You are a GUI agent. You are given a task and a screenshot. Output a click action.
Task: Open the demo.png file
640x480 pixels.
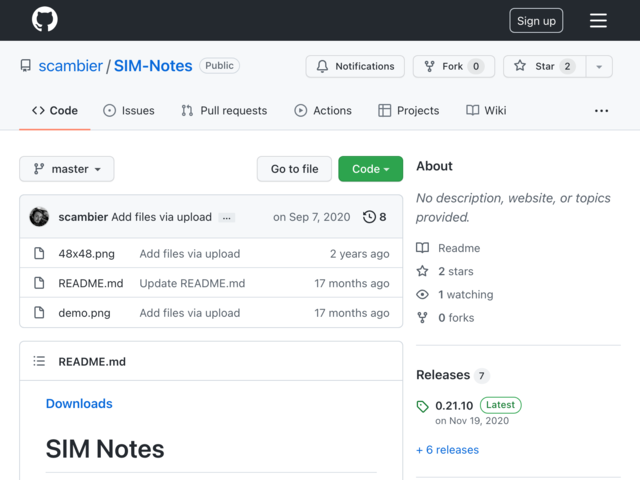coord(84,313)
